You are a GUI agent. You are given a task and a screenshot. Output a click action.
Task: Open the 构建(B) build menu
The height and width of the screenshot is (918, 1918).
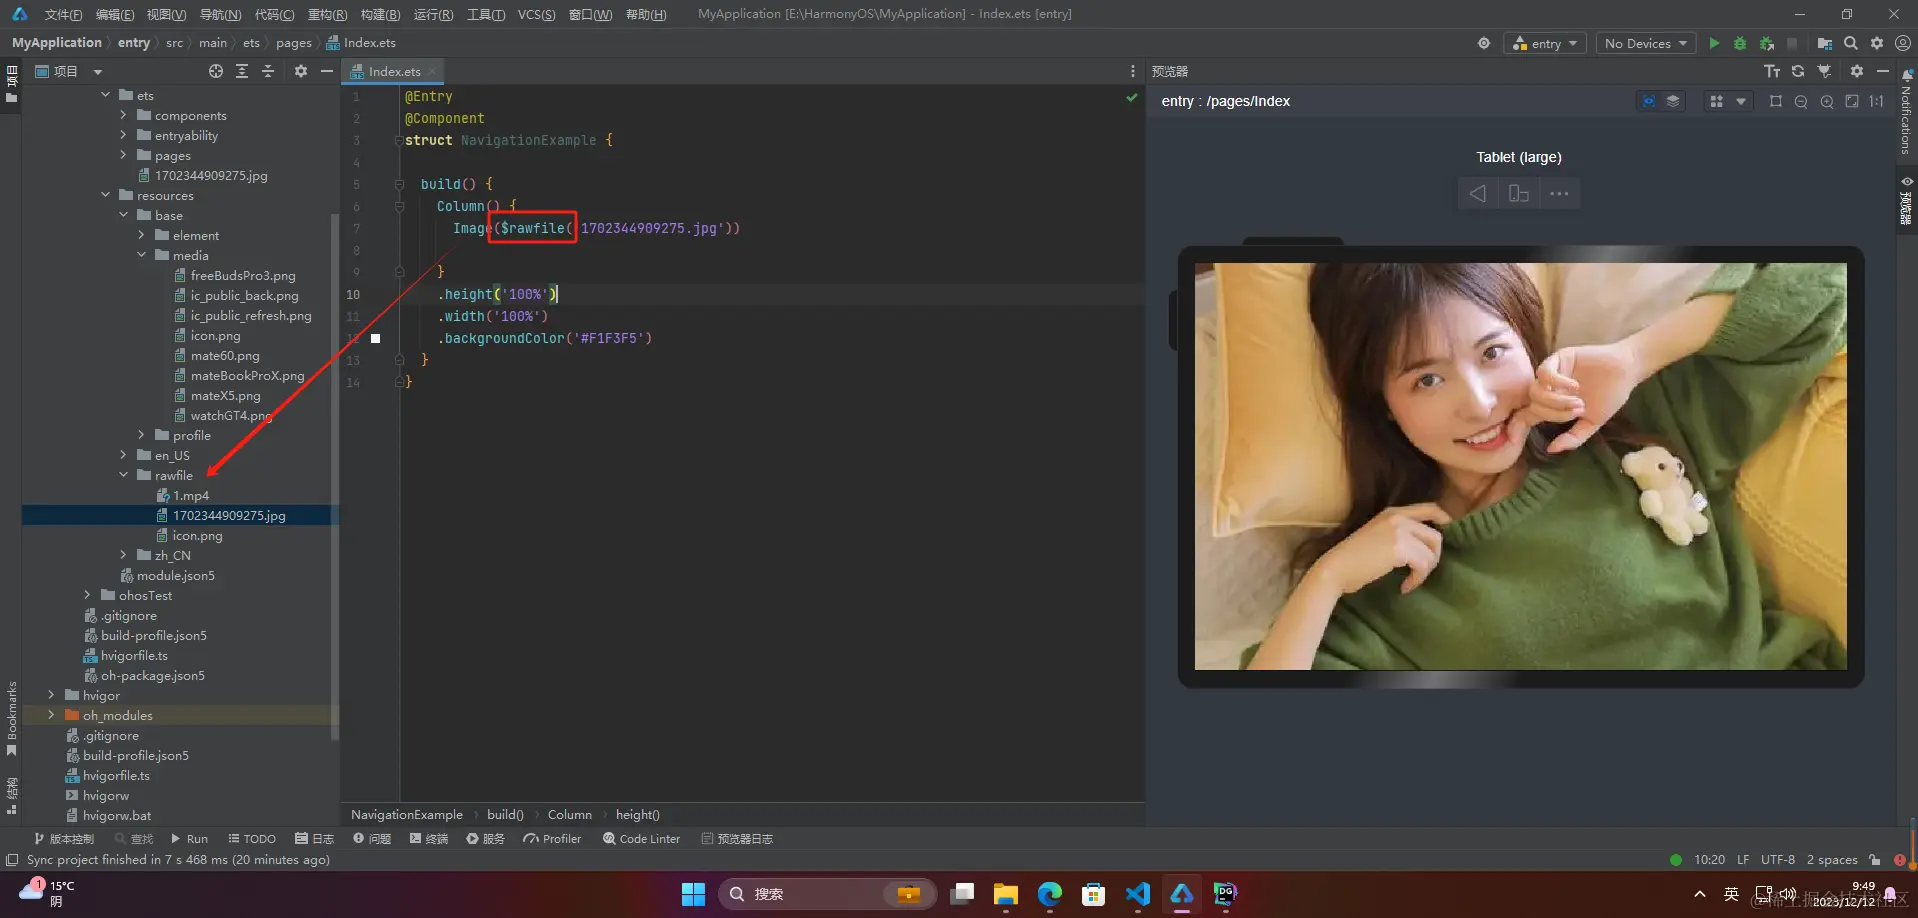pos(380,14)
